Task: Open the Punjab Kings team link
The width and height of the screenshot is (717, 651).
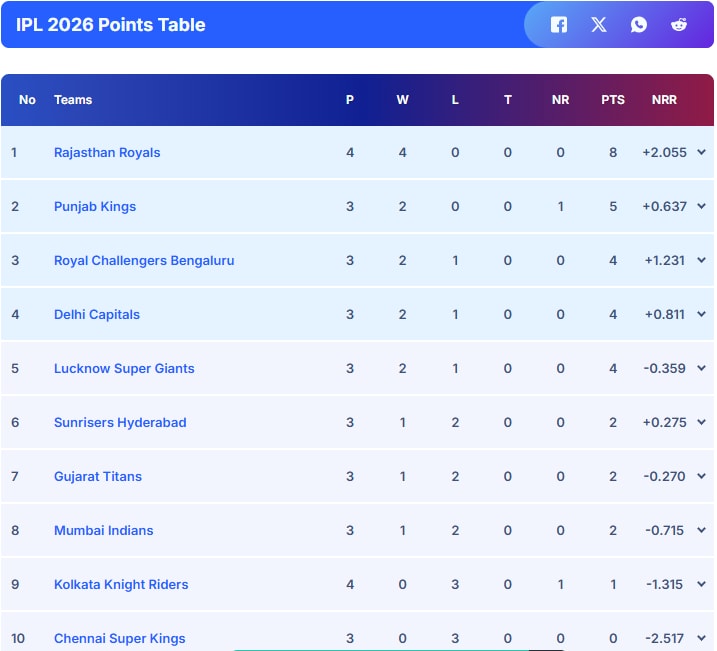Action: coord(95,207)
